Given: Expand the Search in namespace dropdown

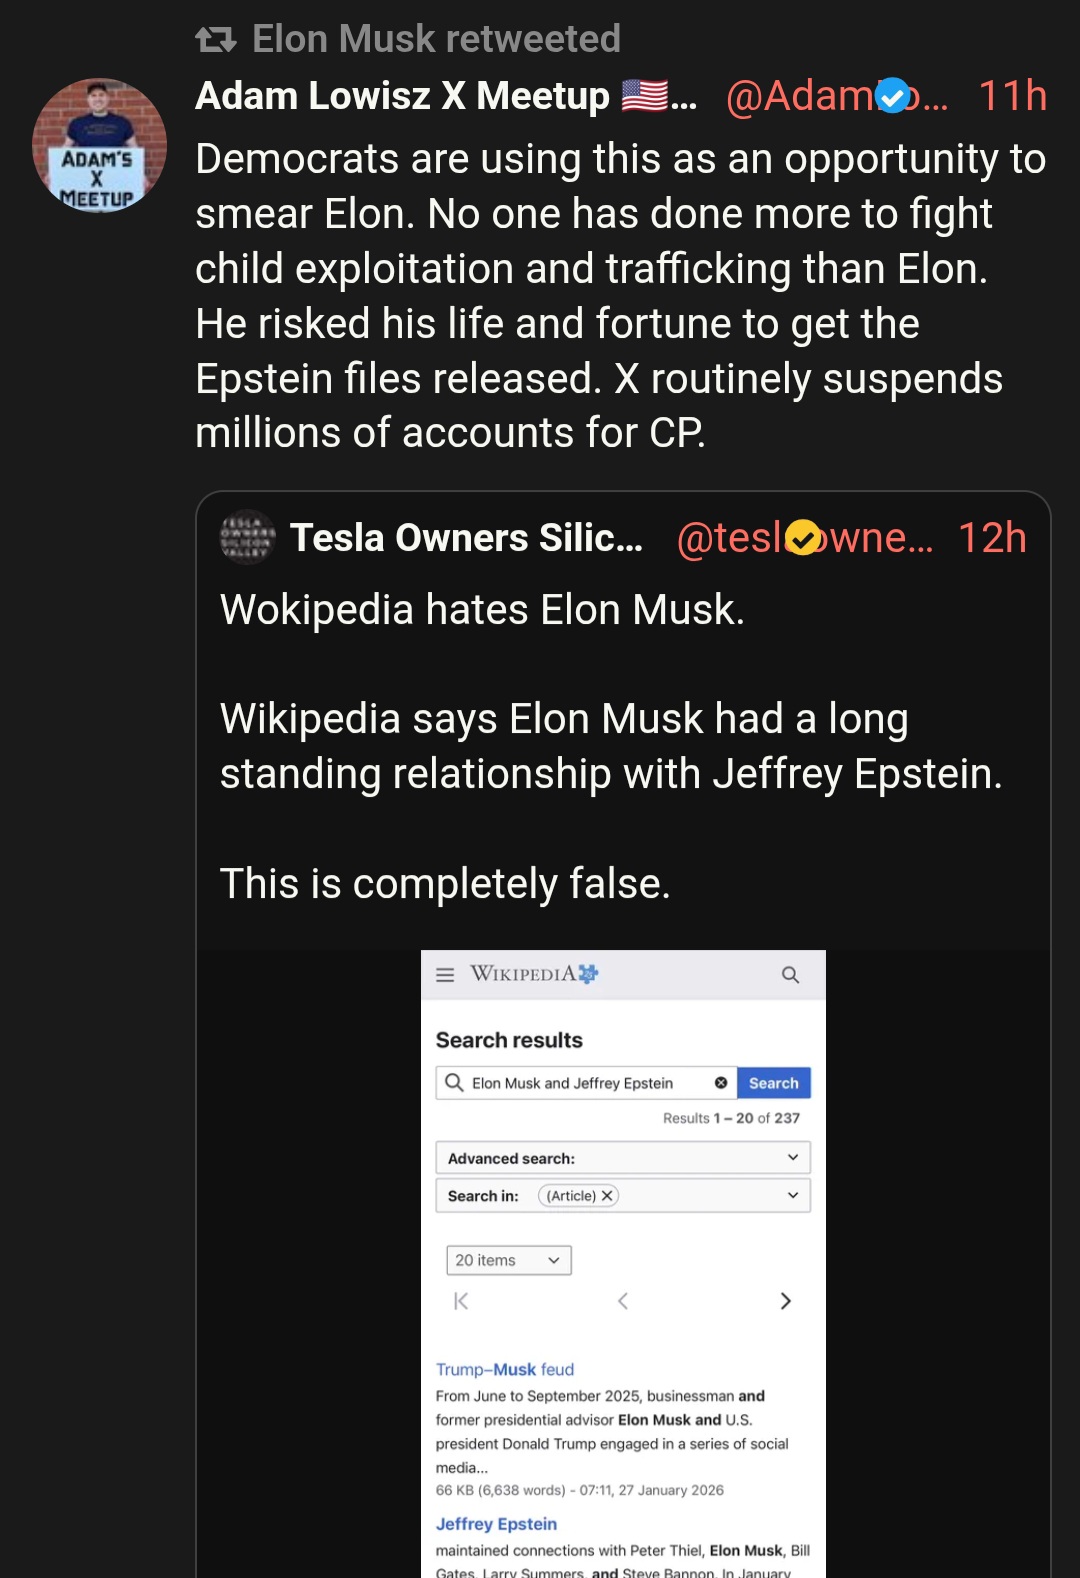Looking at the screenshot, I should 792,1196.
